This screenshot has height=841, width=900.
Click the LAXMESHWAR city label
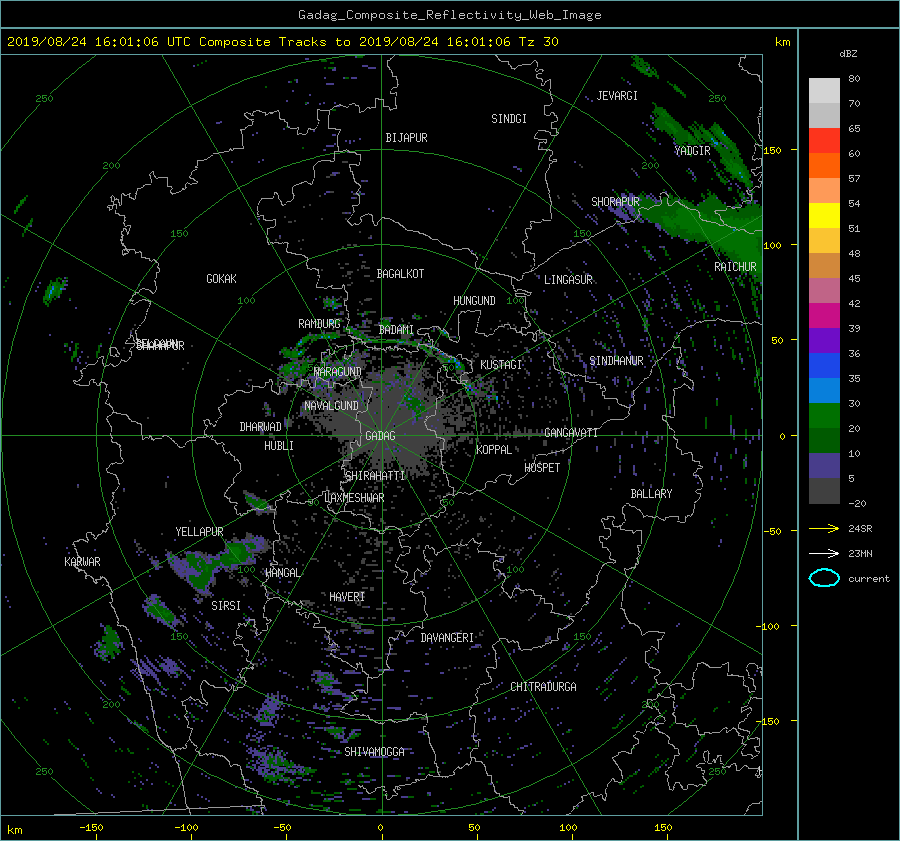click(354, 498)
